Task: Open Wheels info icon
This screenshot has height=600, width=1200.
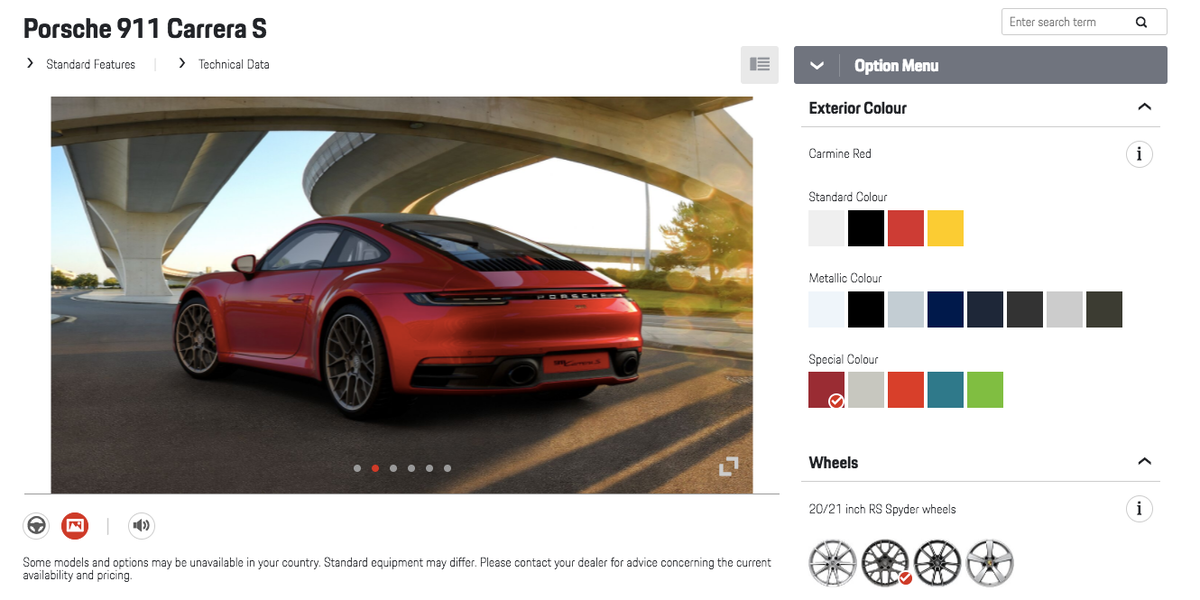Action: [1139, 509]
